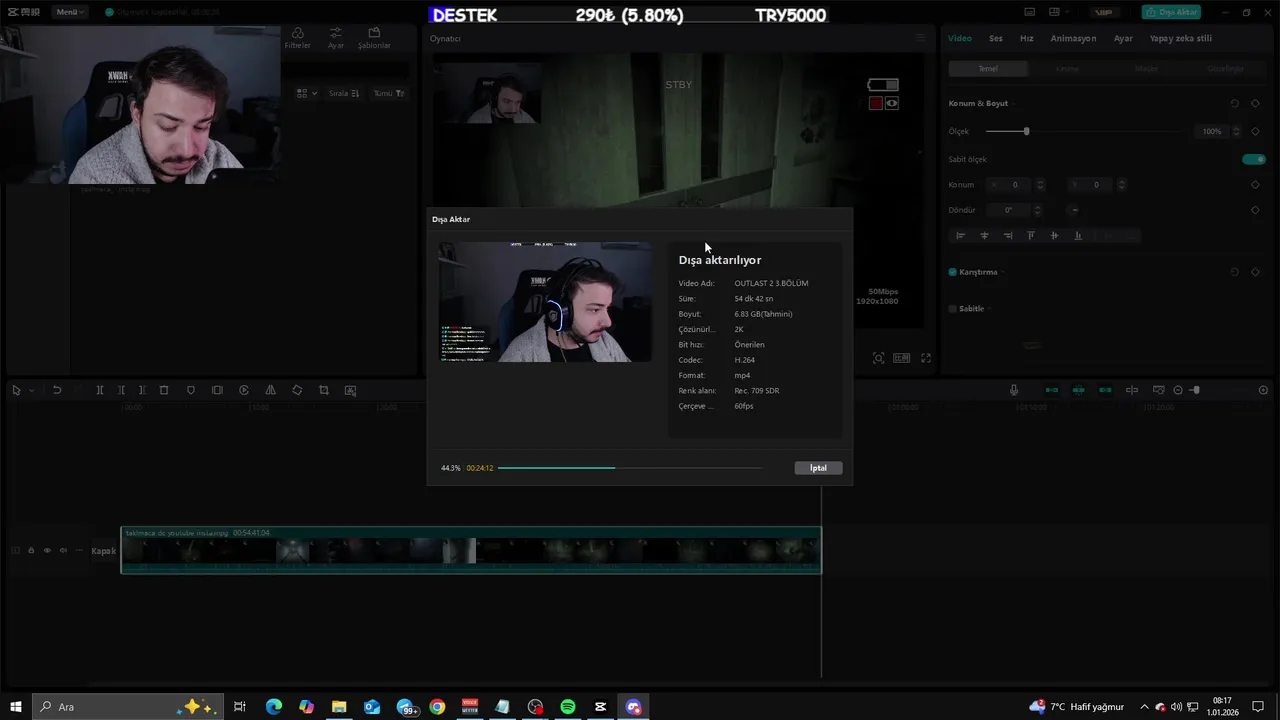1280x720 pixels.
Task: Click the timeline zoom in icon
Action: point(1263,390)
